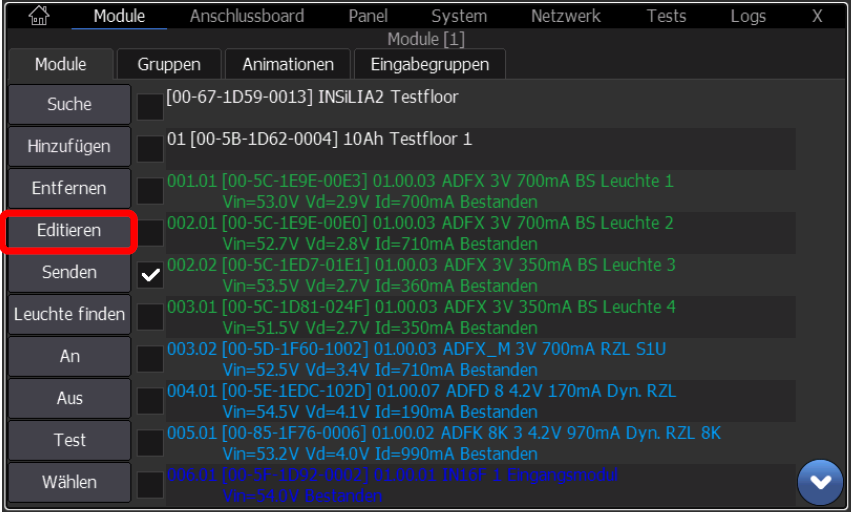Image resolution: width=851 pixels, height=512 pixels.
Task: Open the Netzwerk menu
Action: [565, 16]
